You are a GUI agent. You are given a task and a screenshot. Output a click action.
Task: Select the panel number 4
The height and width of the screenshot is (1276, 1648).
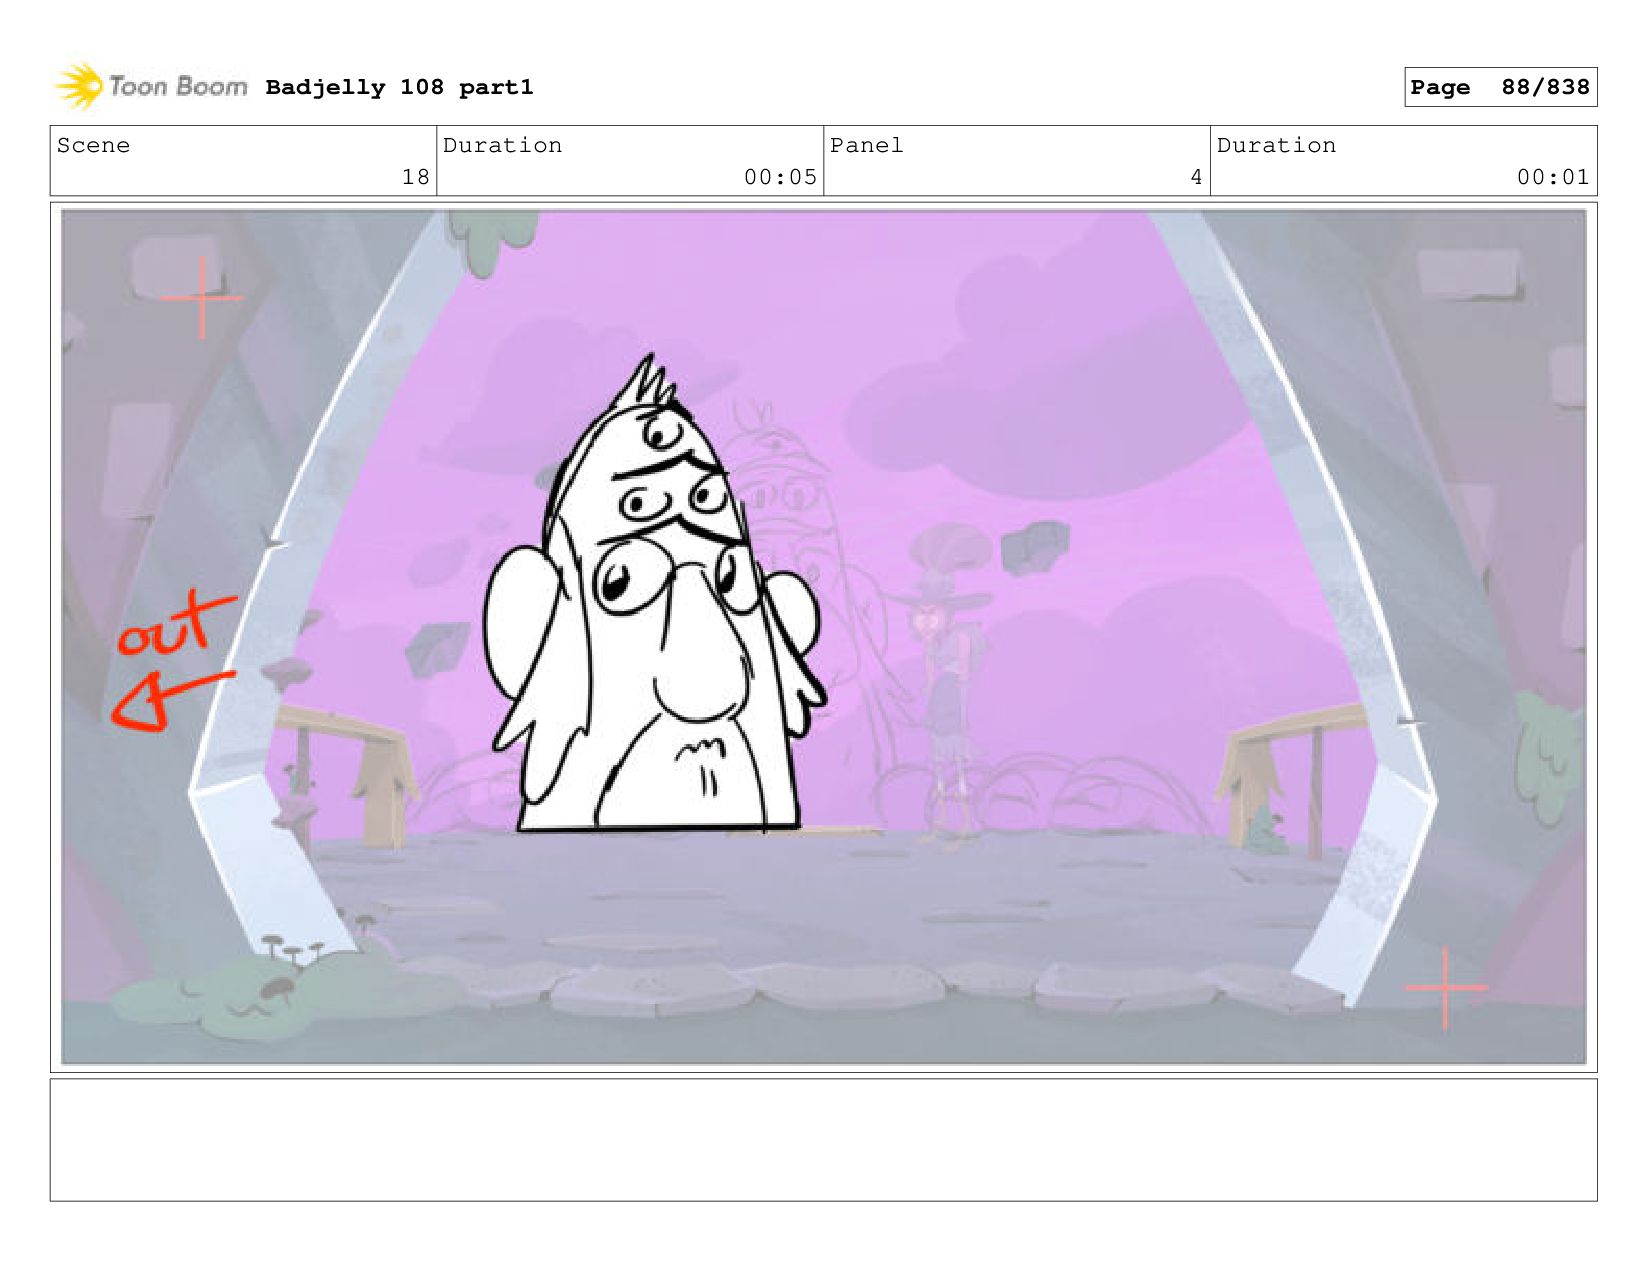point(1196,177)
